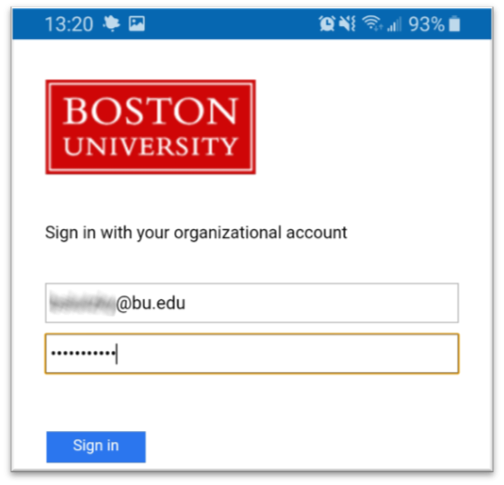Tap the leaf-shaped notification icon
Screen dimensions: 504x485
tap(111, 24)
